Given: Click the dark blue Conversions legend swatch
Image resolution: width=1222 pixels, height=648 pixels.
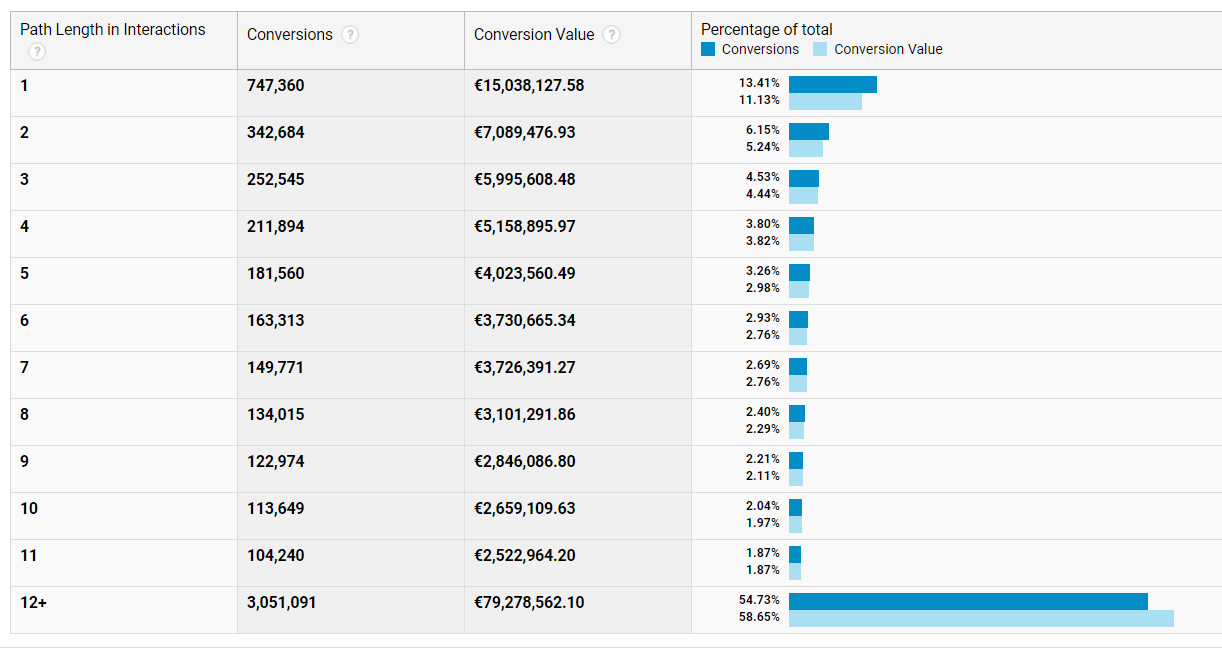Looking at the screenshot, I should pos(708,49).
